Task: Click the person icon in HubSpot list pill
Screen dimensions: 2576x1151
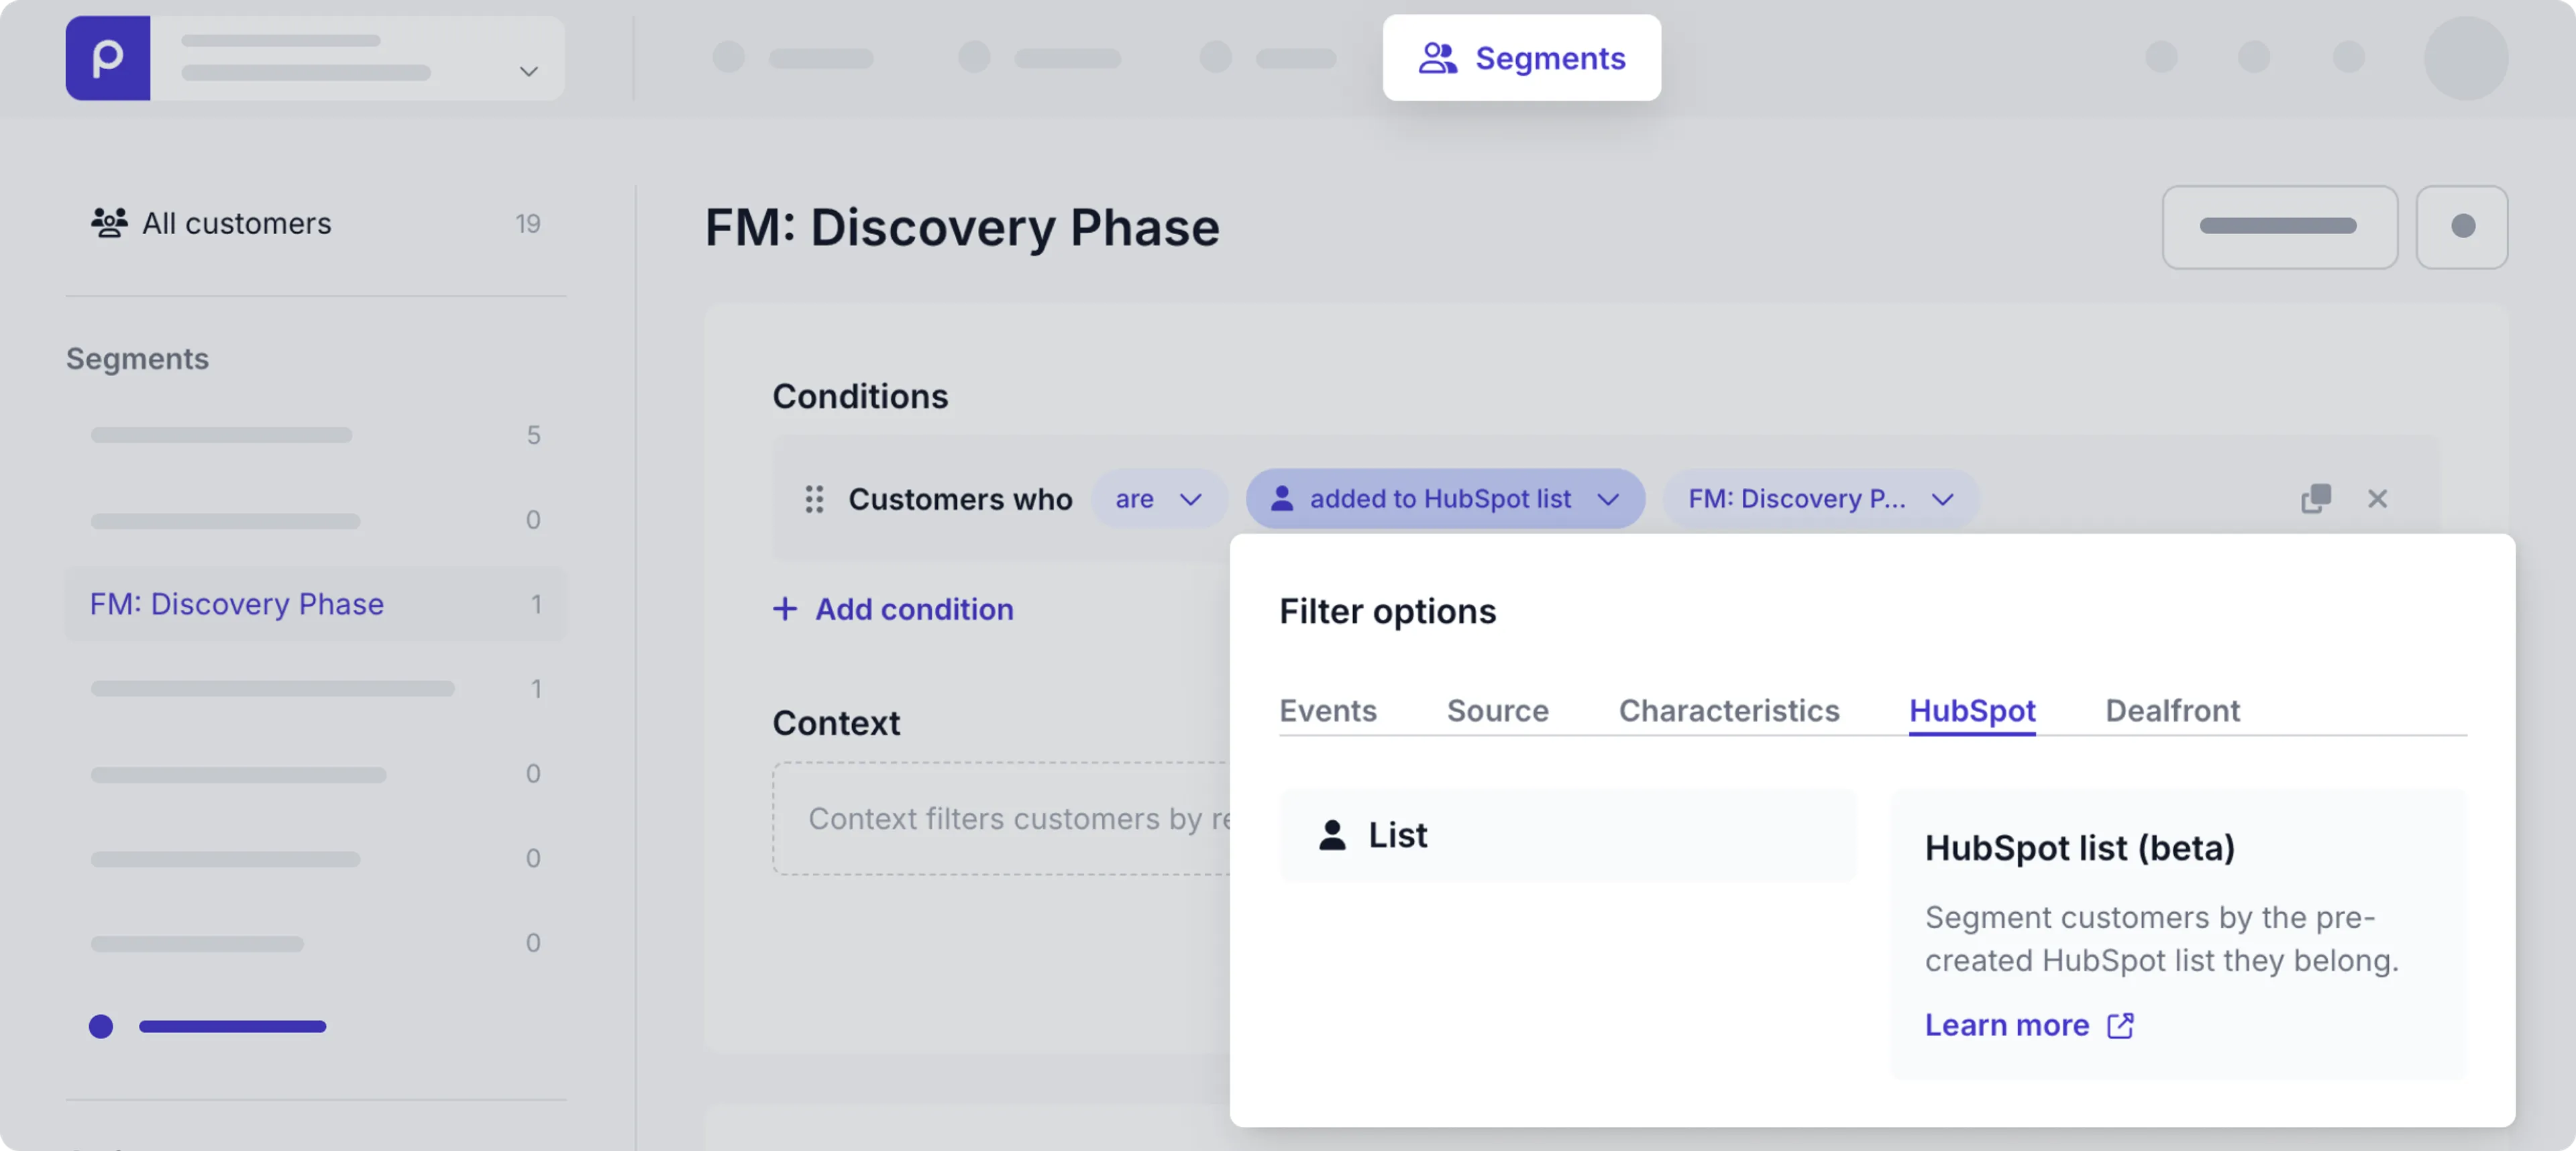Action: pyautogui.click(x=1282, y=498)
